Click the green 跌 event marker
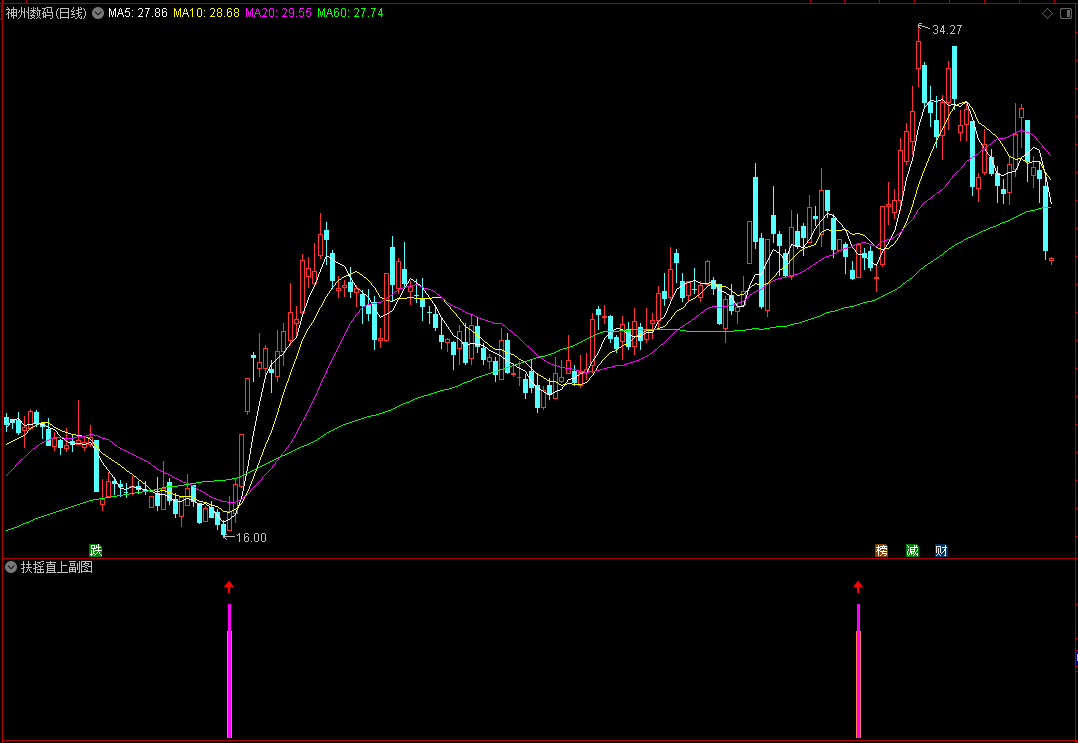 (96, 550)
